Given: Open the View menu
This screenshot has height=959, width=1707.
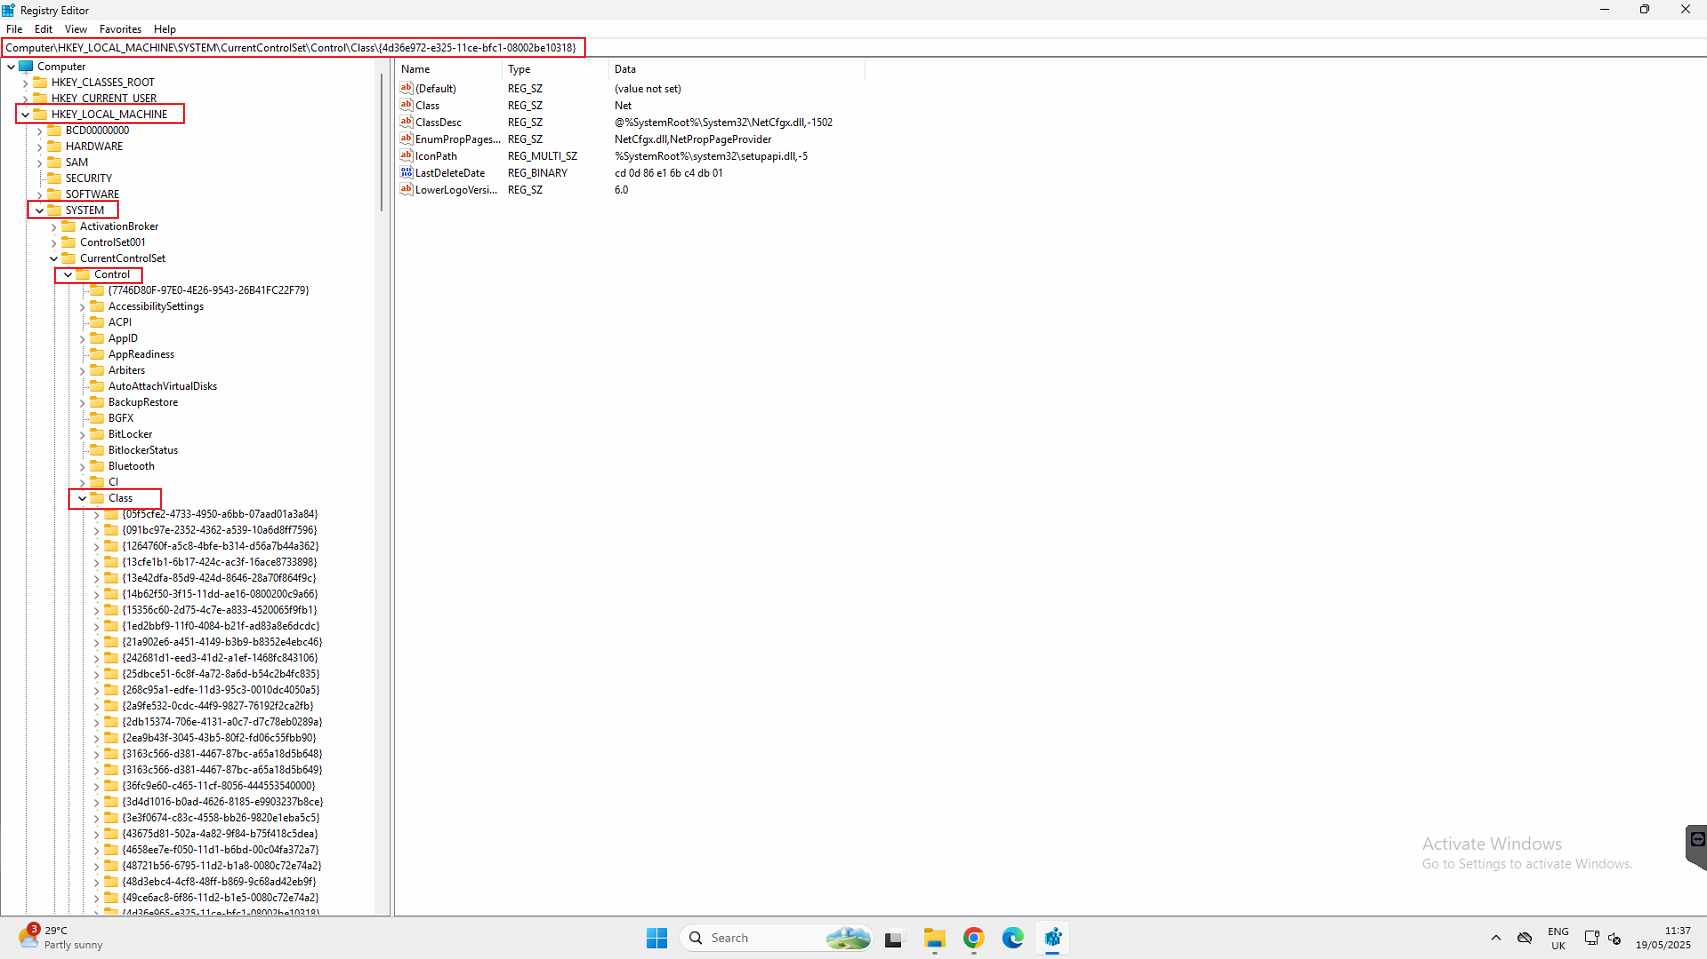Looking at the screenshot, I should point(76,29).
